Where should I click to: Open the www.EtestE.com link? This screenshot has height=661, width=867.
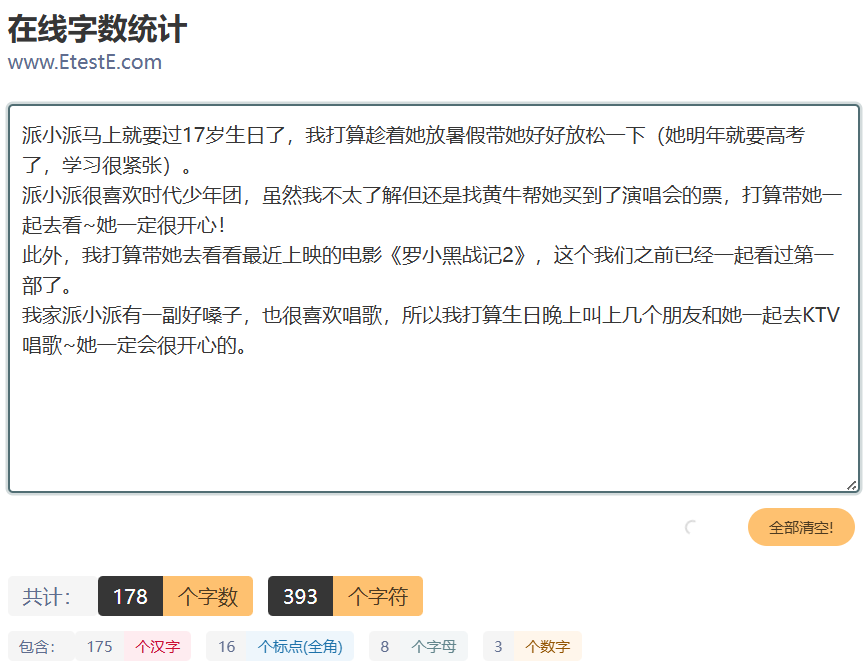85,62
